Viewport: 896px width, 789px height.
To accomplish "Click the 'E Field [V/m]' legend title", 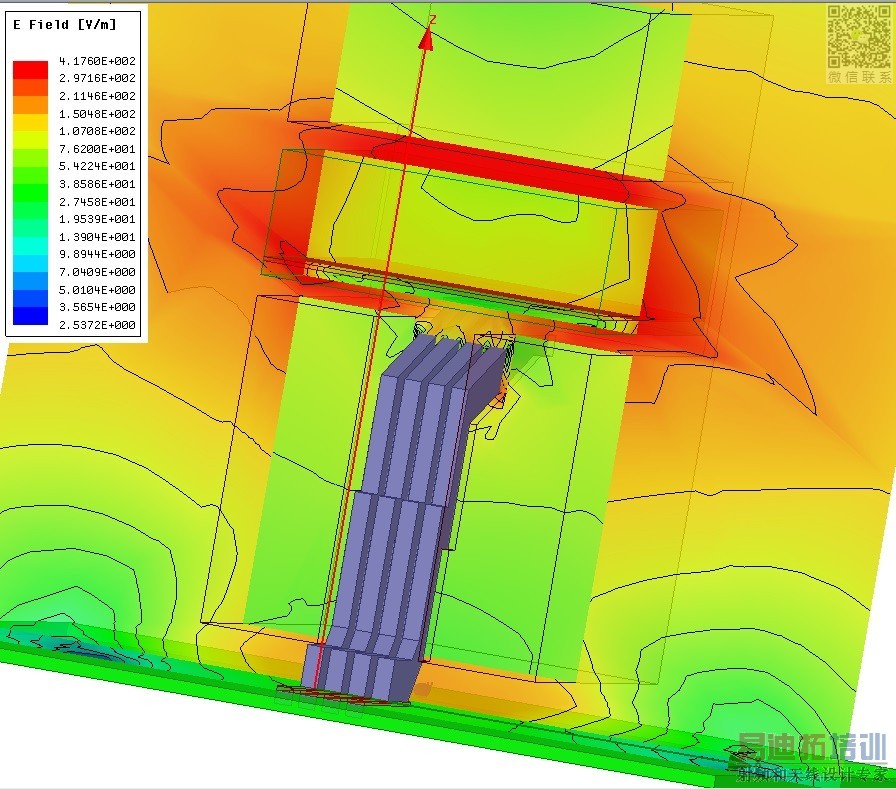I will coord(65,25).
